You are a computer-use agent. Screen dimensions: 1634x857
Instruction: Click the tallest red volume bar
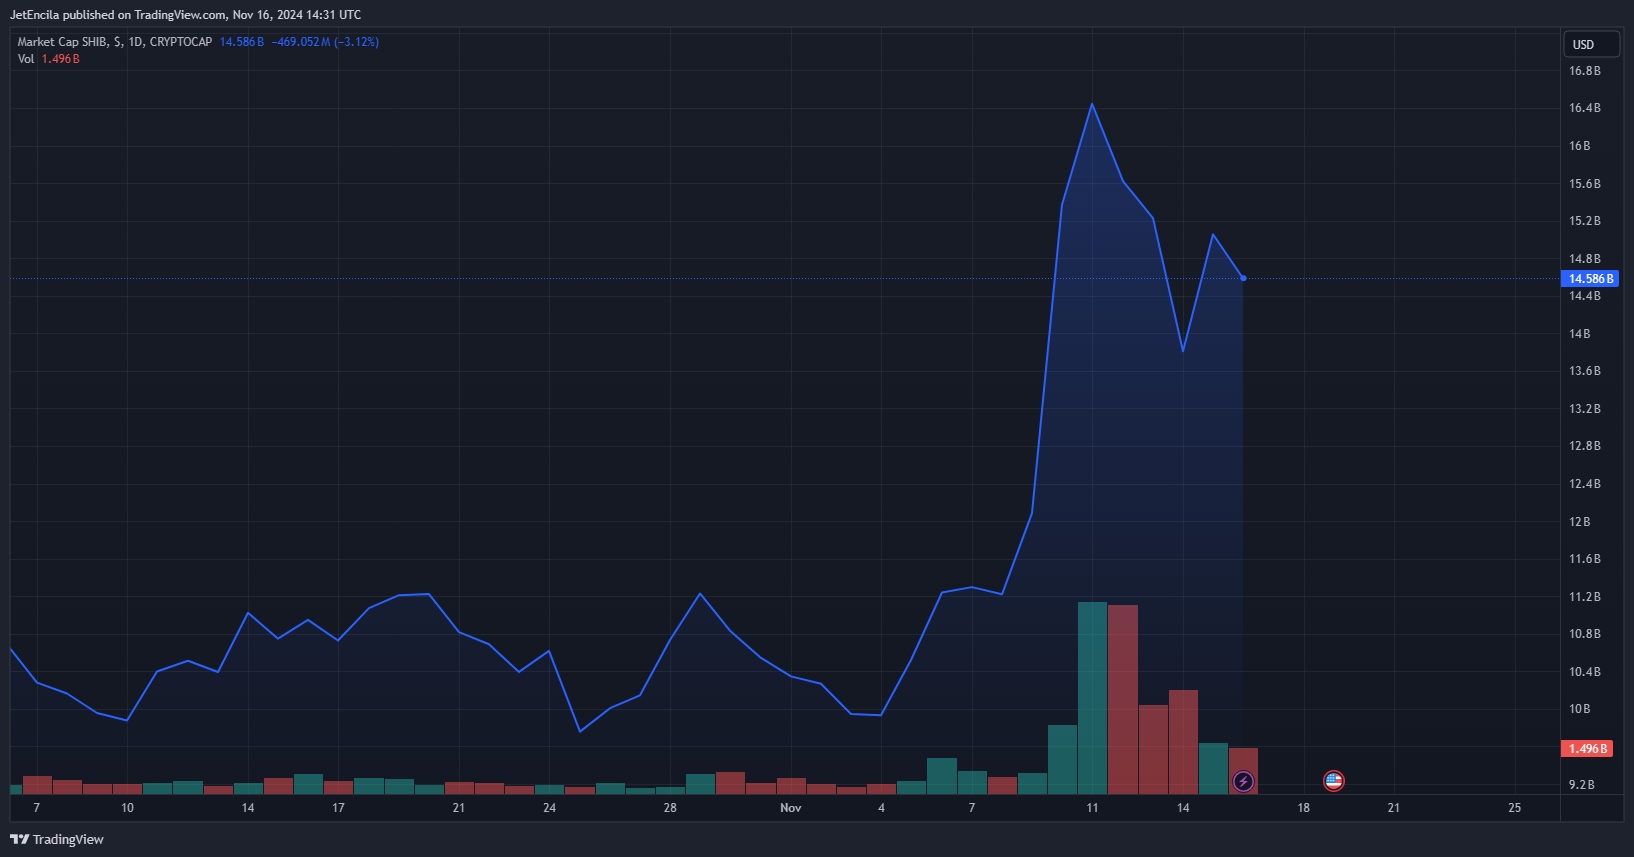pos(1123,698)
